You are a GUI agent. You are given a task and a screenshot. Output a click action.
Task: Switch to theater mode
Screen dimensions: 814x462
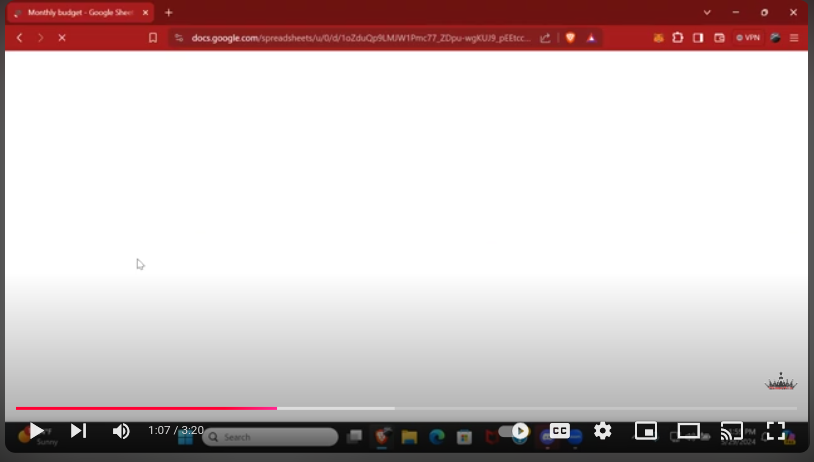pos(688,431)
